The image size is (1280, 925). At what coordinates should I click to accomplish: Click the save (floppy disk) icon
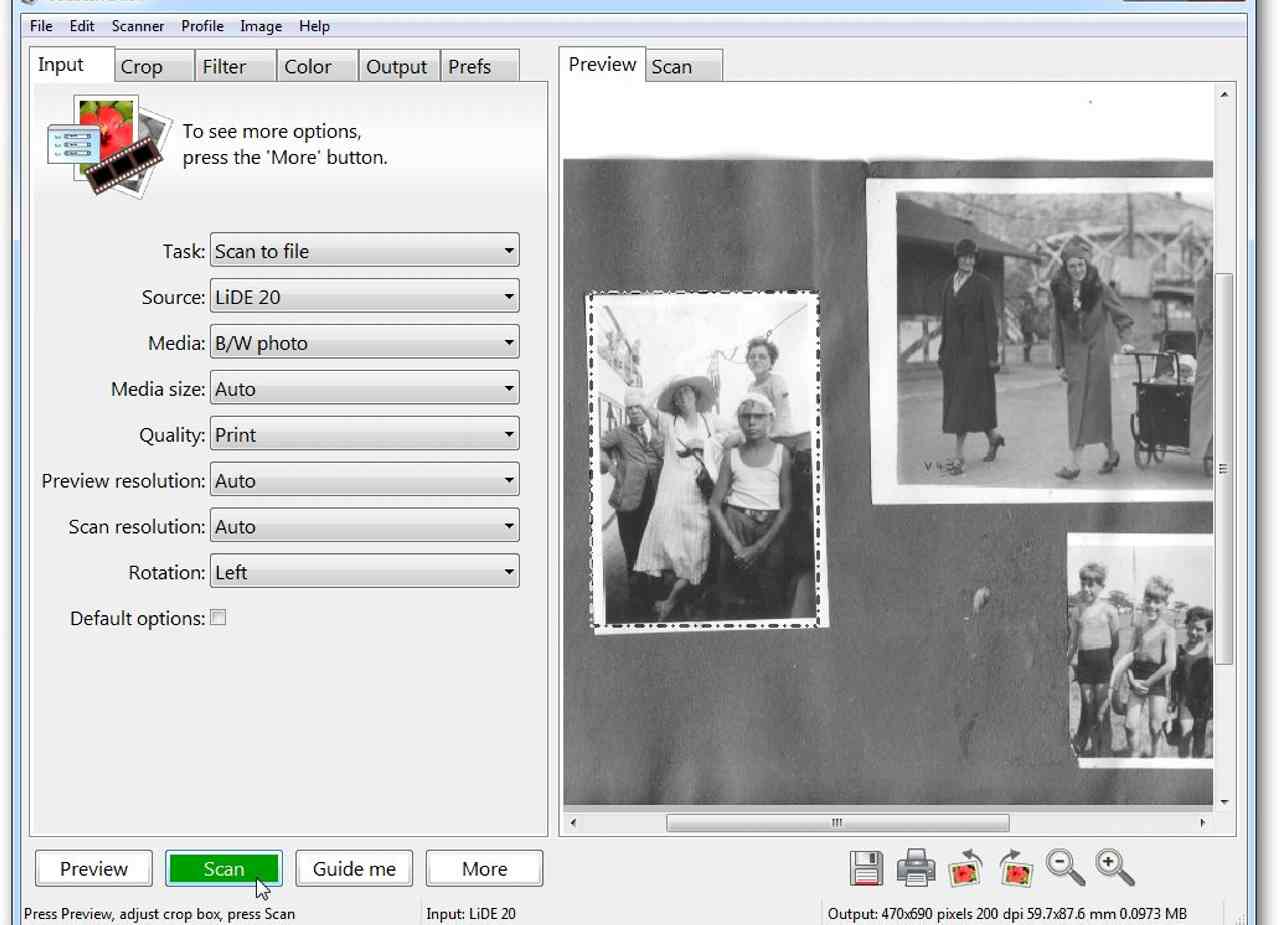click(866, 868)
